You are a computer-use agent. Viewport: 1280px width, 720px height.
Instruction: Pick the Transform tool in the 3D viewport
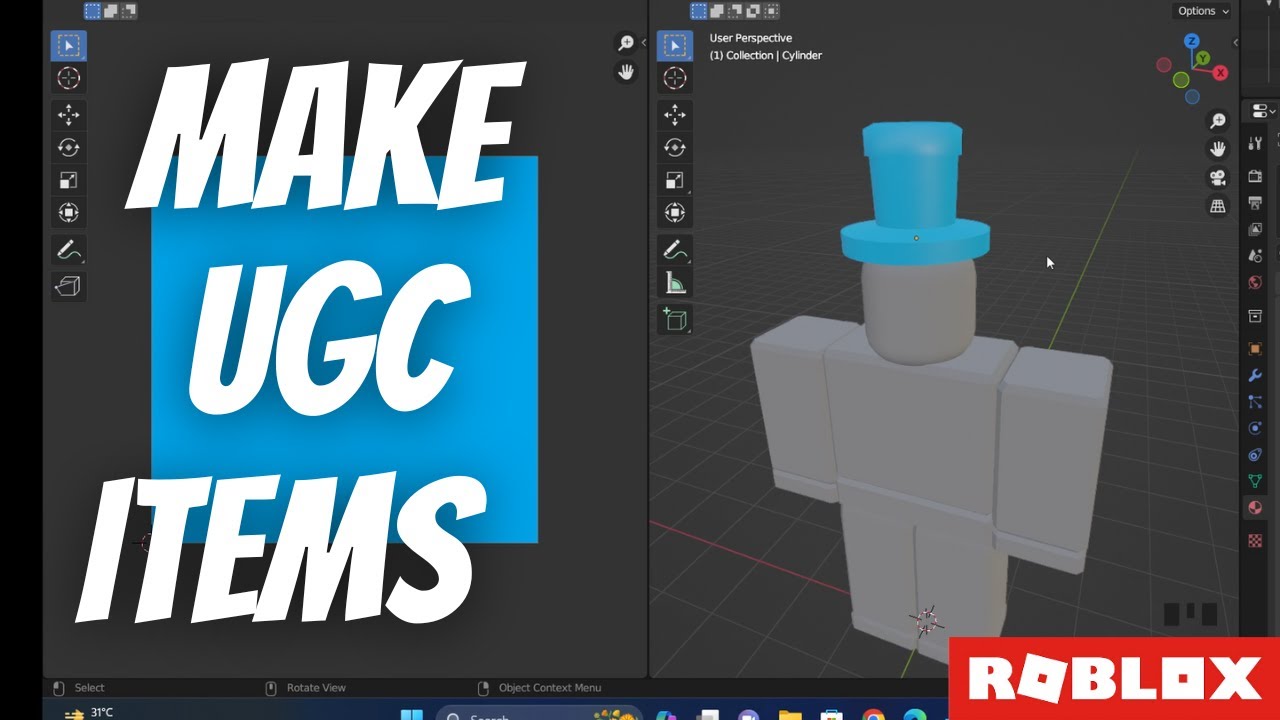tap(675, 212)
